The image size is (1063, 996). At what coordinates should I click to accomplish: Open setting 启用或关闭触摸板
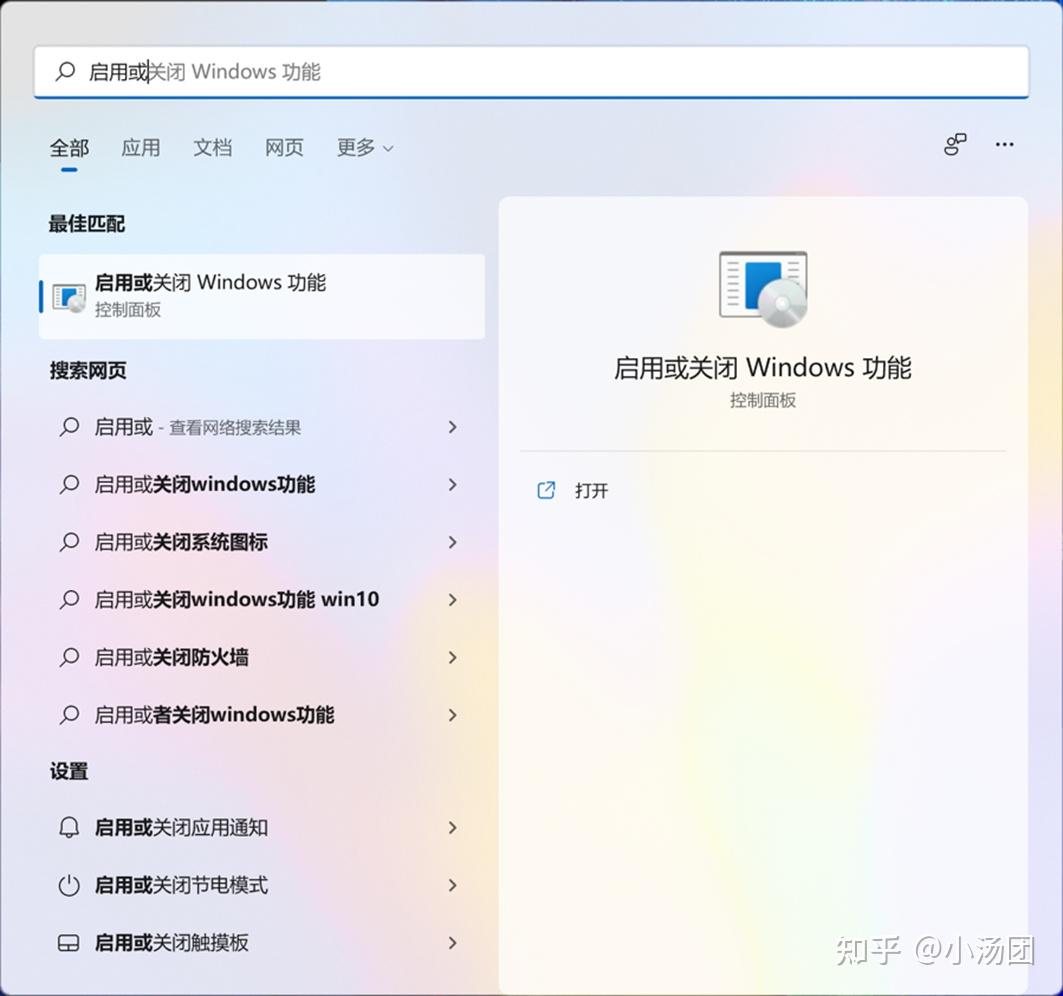click(x=262, y=943)
